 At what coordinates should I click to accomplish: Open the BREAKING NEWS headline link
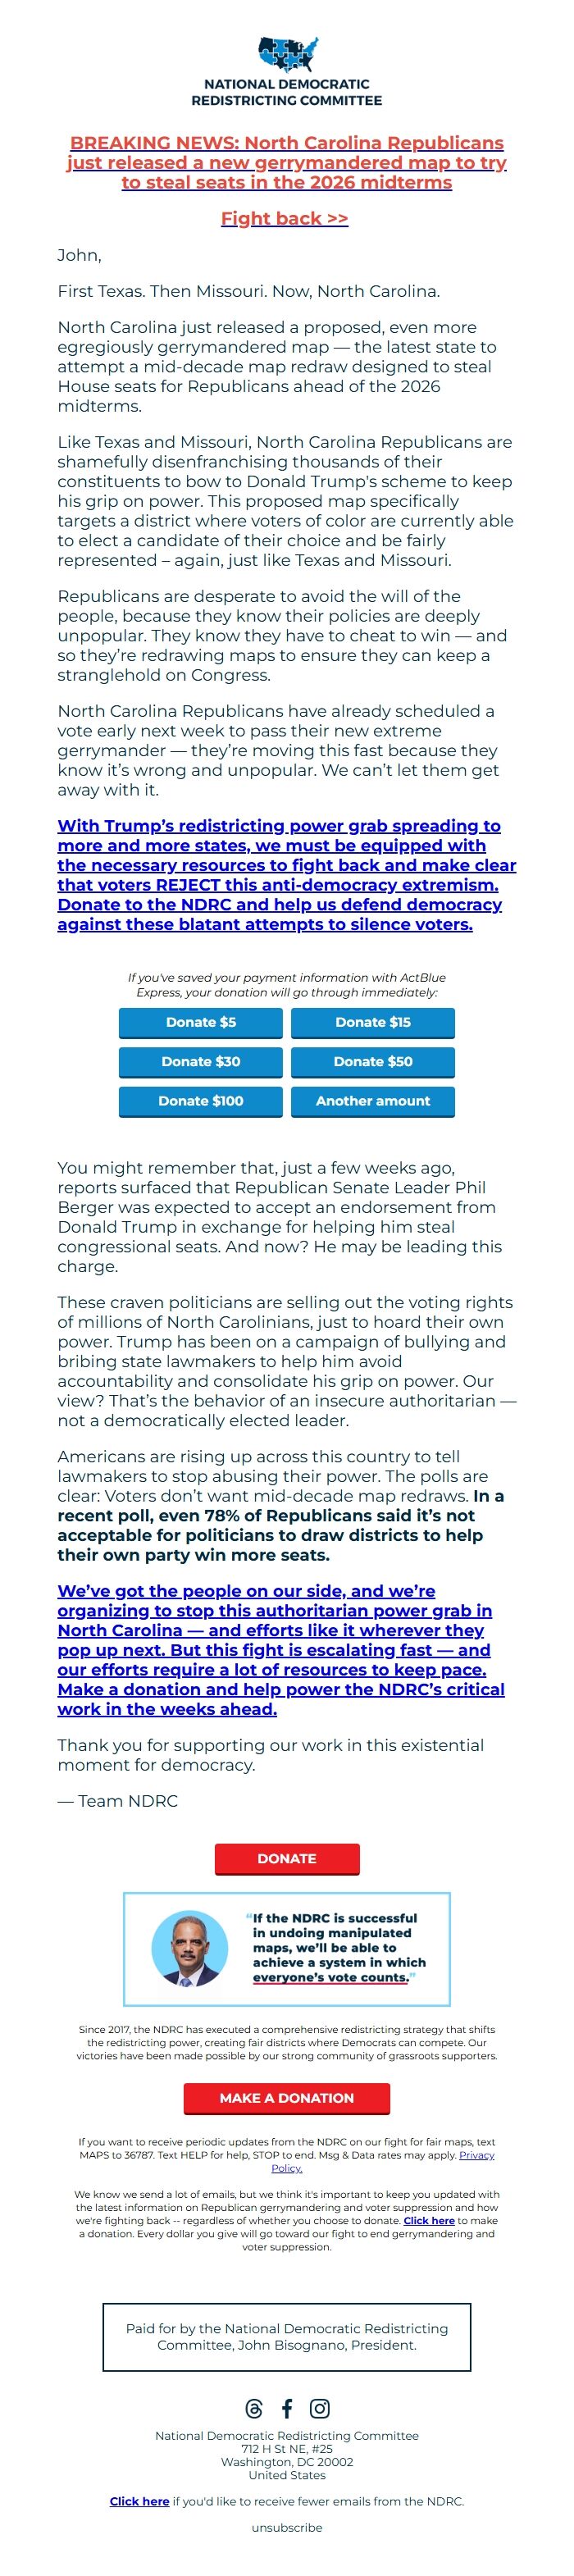point(287,162)
